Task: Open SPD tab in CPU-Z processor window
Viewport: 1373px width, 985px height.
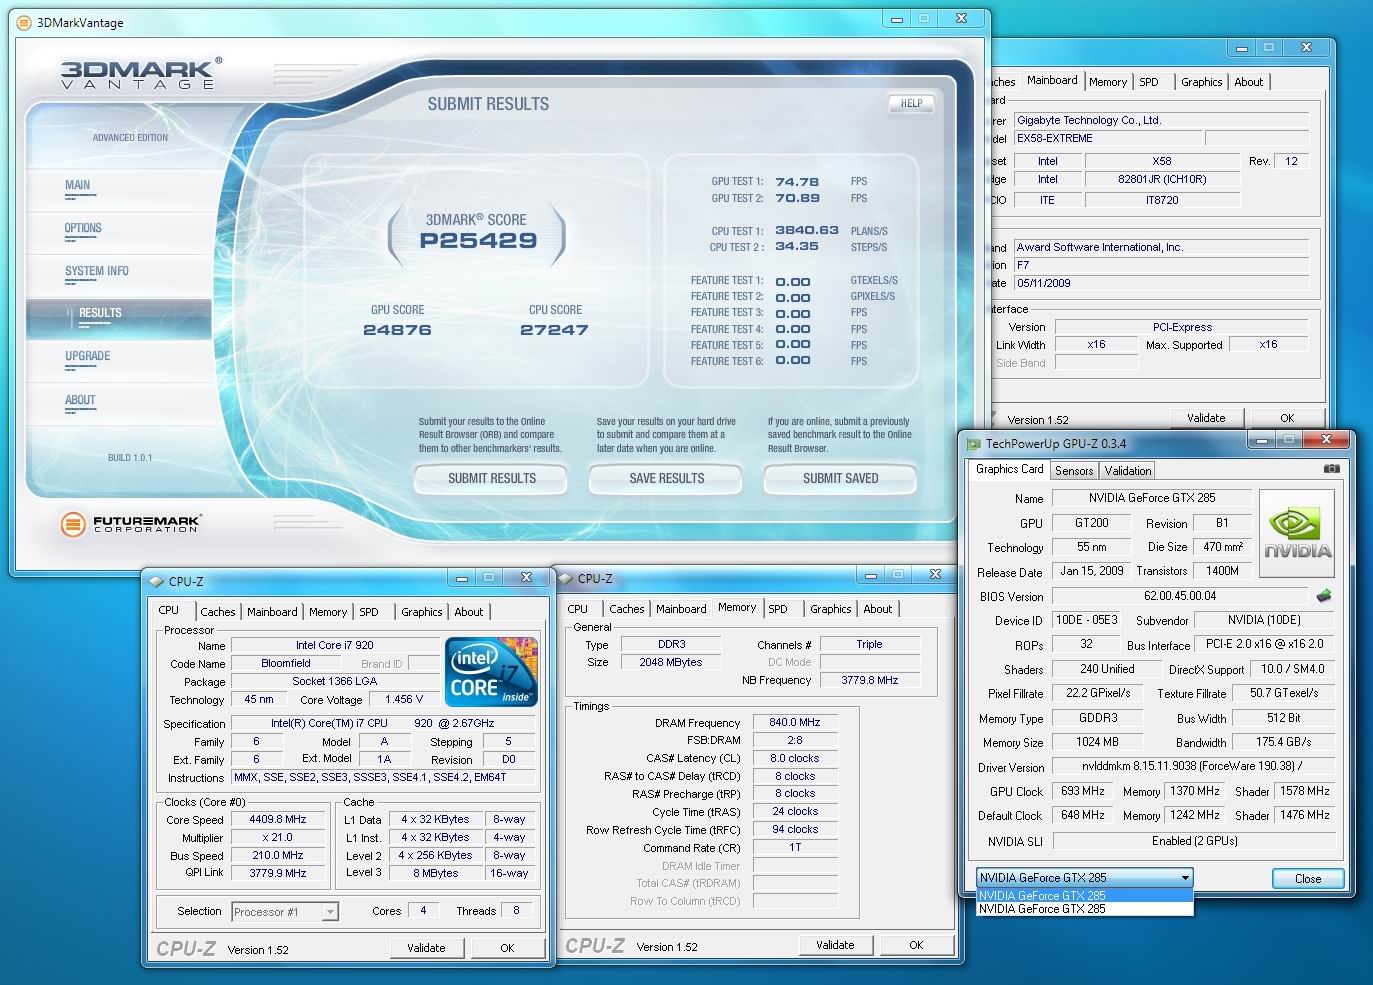Action: point(369,612)
